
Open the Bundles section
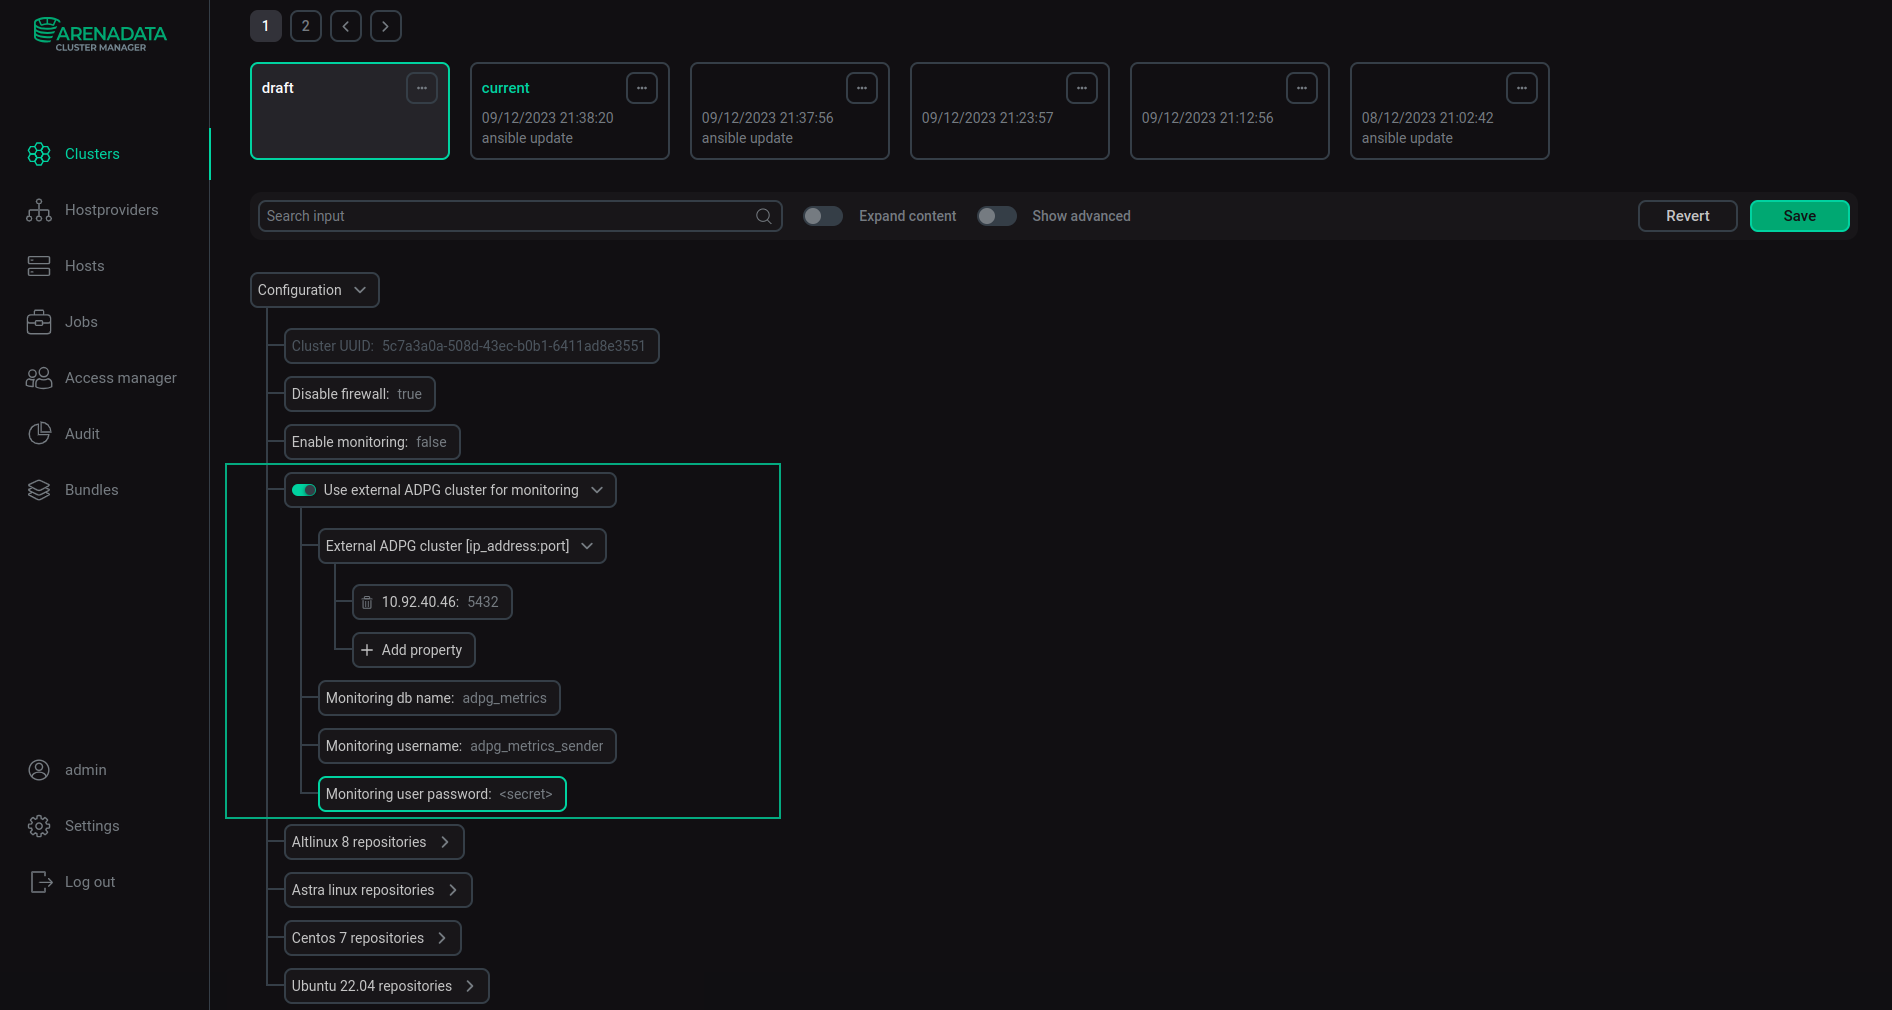pyautogui.click(x=91, y=490)
